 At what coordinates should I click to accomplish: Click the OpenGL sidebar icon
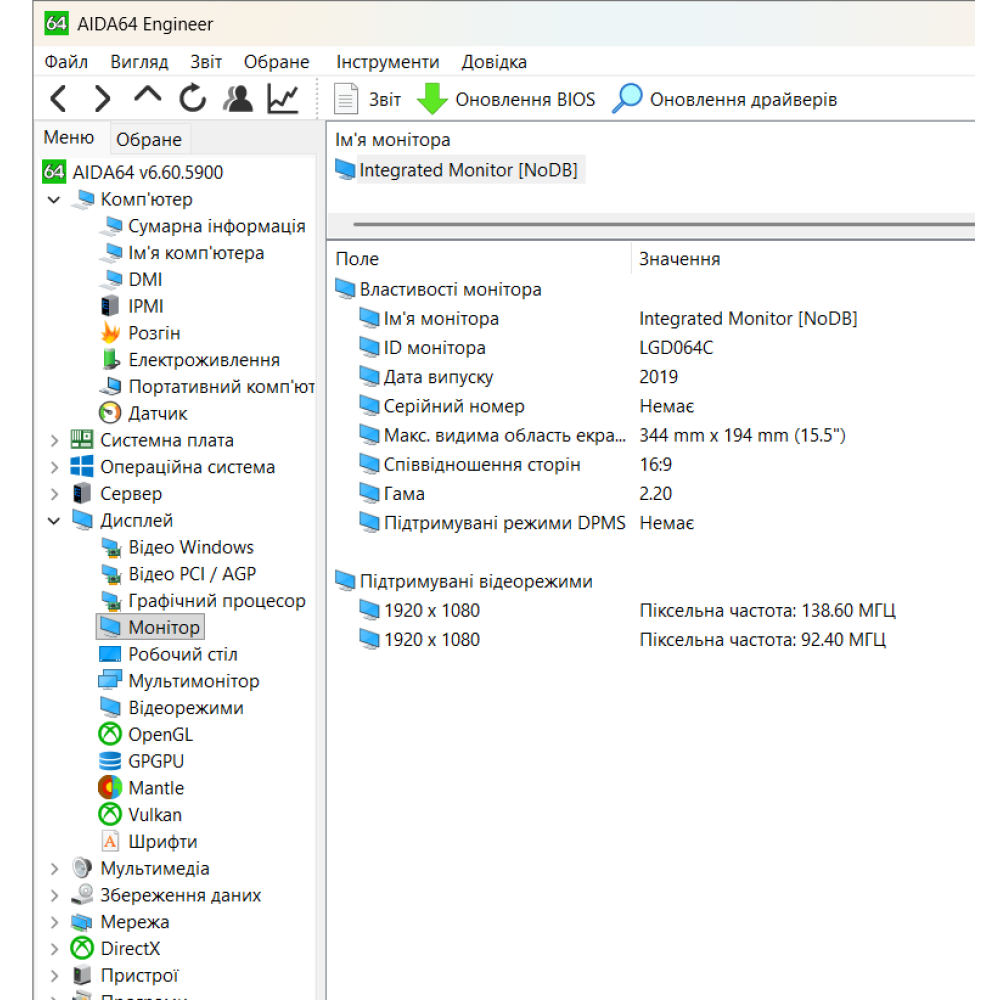[110, 734]
